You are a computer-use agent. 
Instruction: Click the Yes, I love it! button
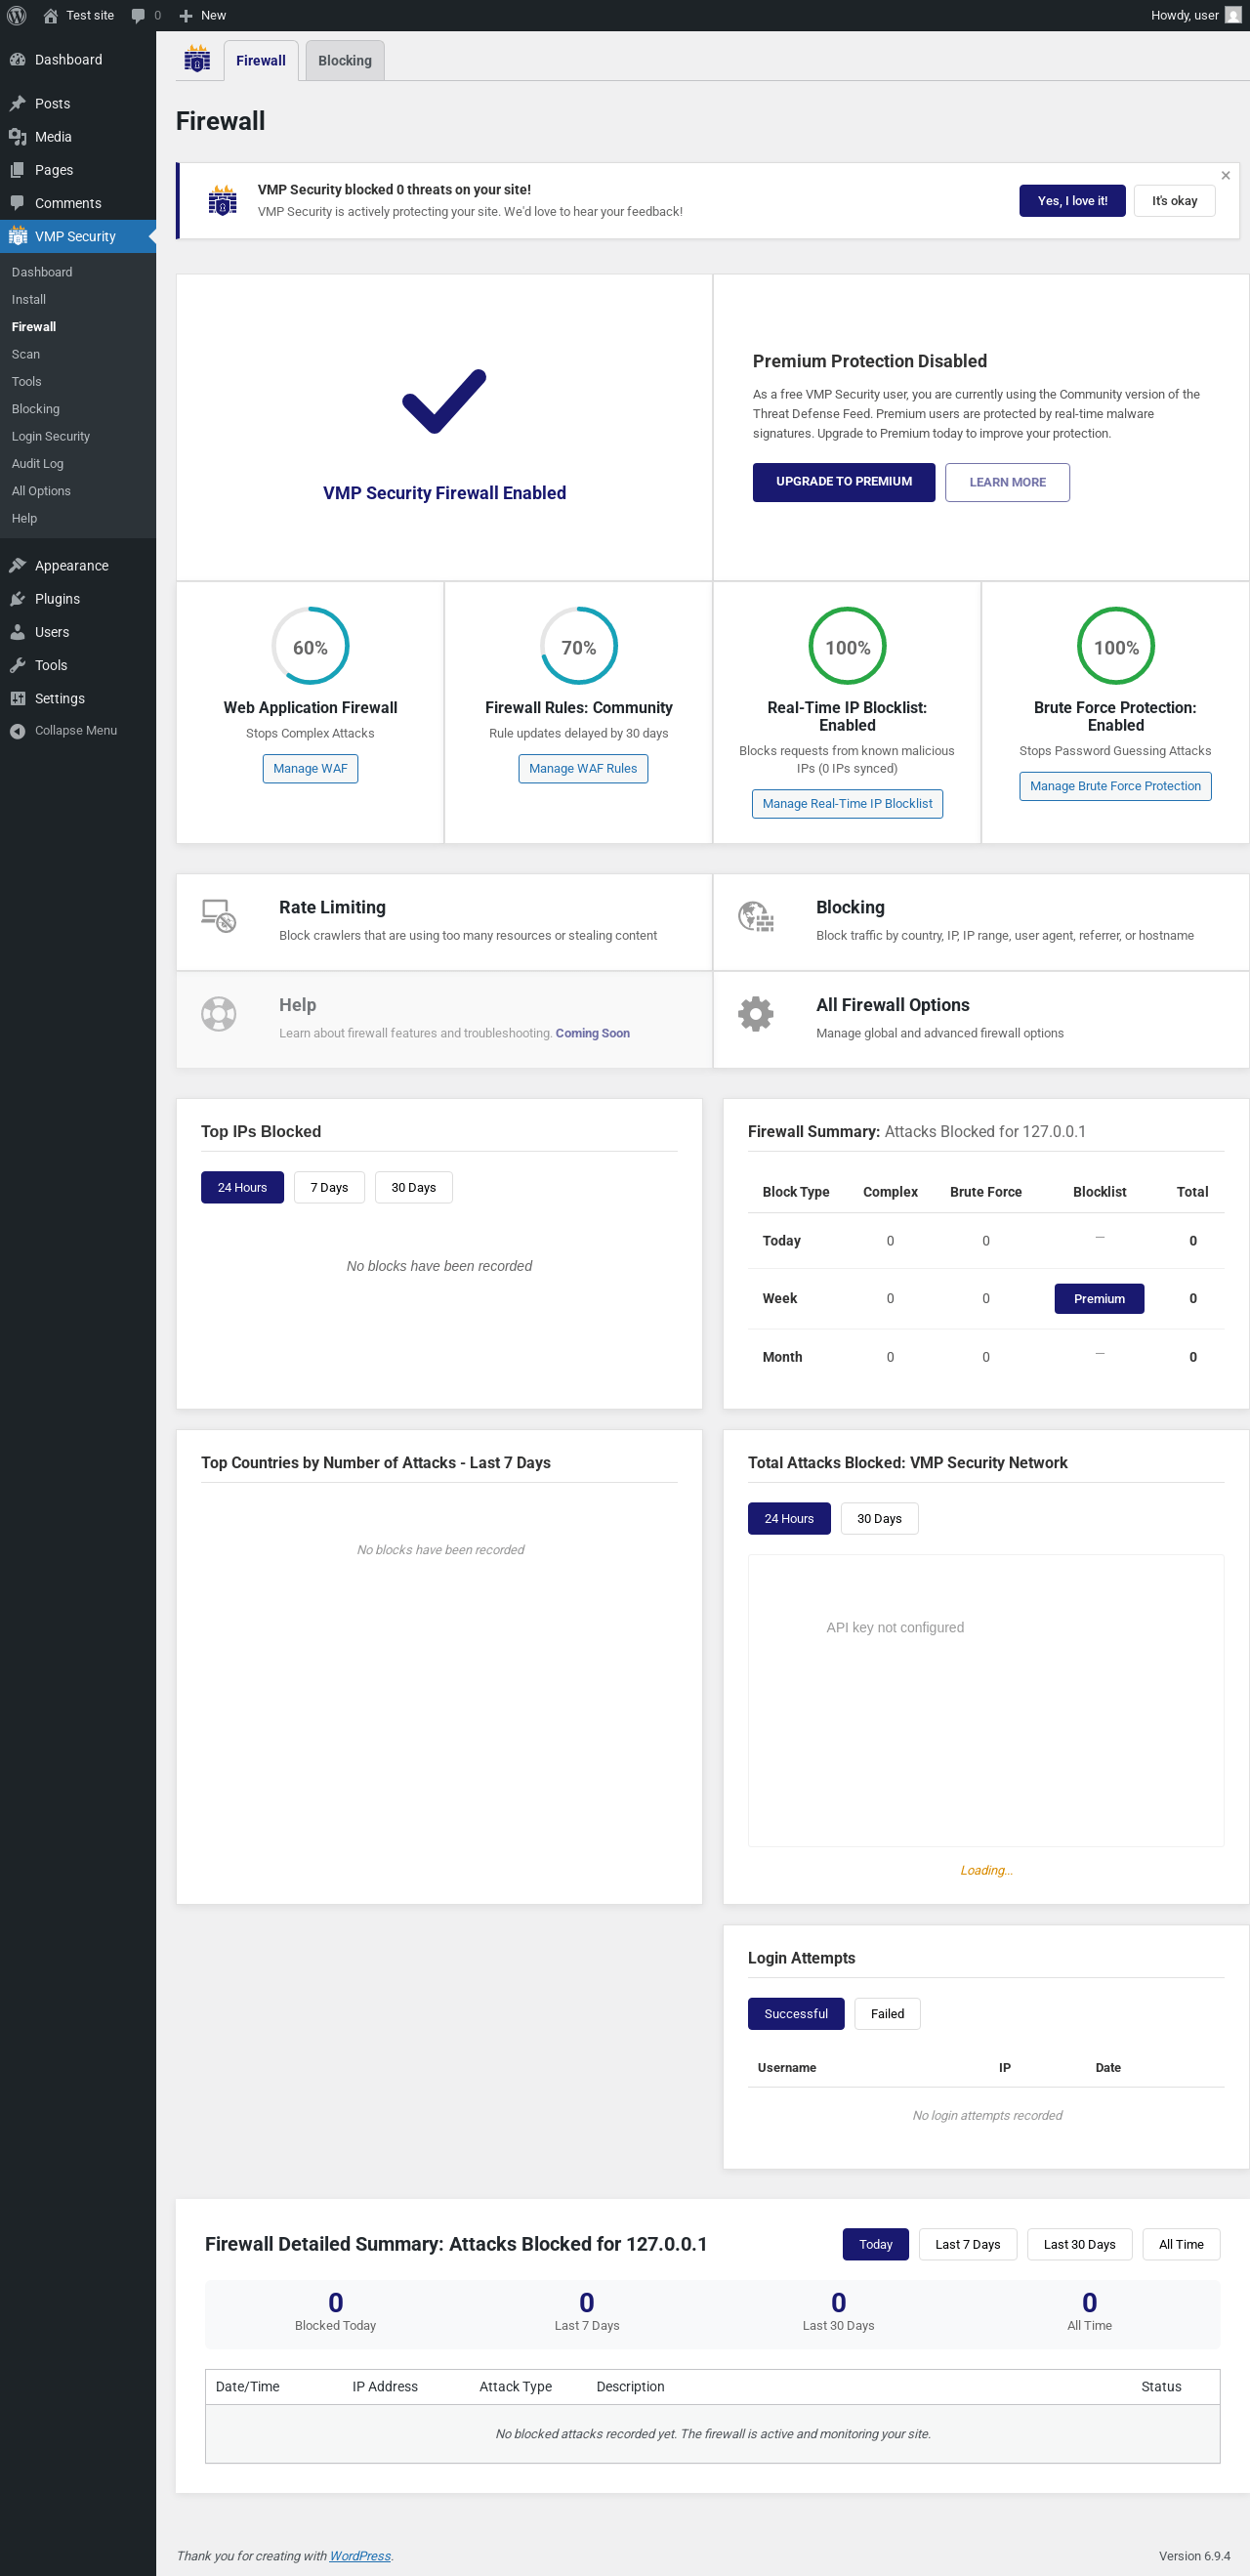click(1072, 201)
